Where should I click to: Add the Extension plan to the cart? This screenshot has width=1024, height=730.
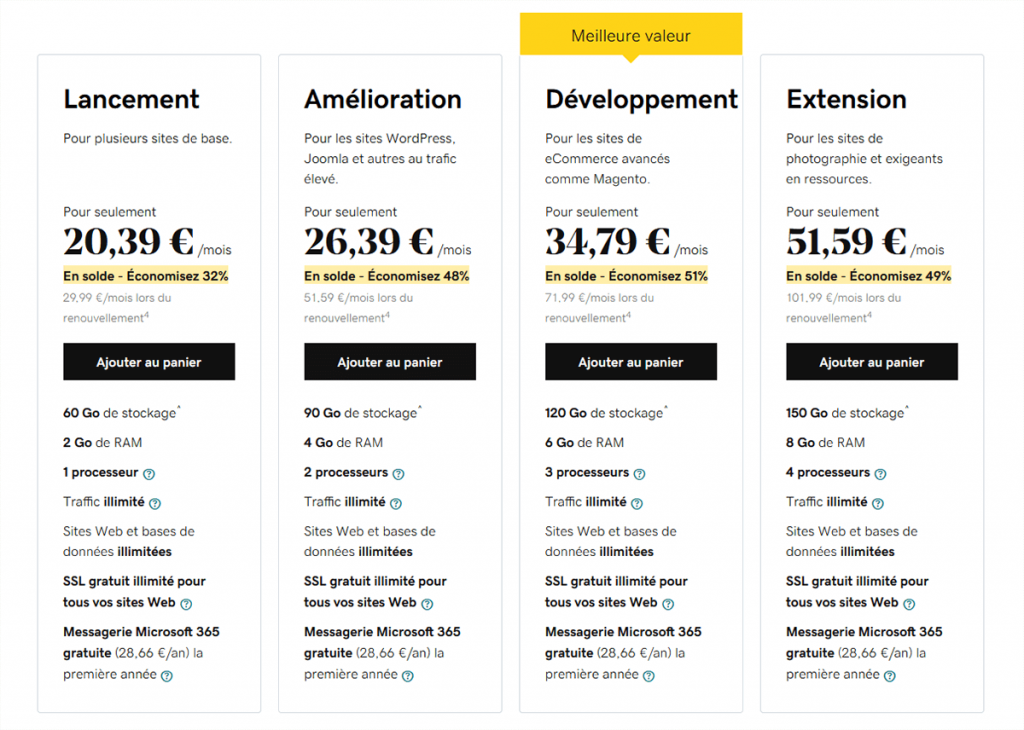tap(871, 361)
